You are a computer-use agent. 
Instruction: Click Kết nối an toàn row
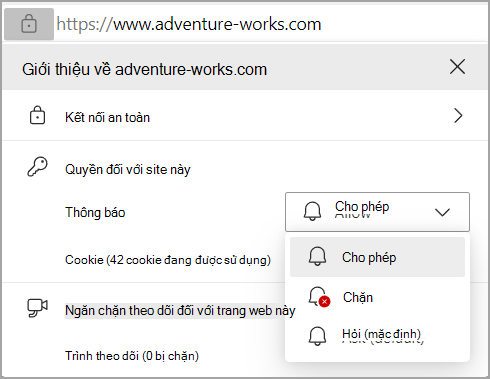coord(245,116)
